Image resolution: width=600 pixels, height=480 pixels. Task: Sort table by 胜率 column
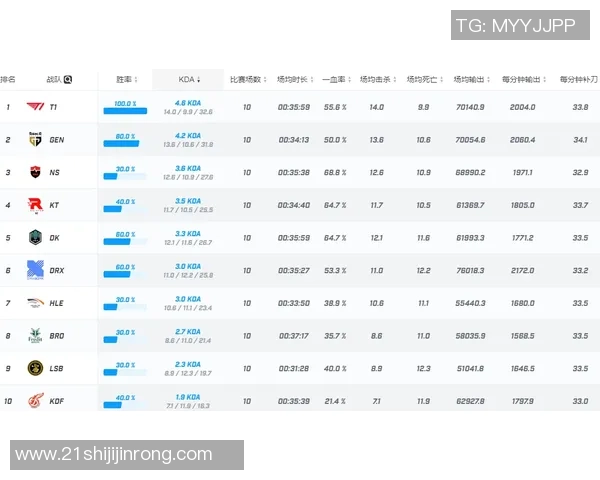point(126,79)
